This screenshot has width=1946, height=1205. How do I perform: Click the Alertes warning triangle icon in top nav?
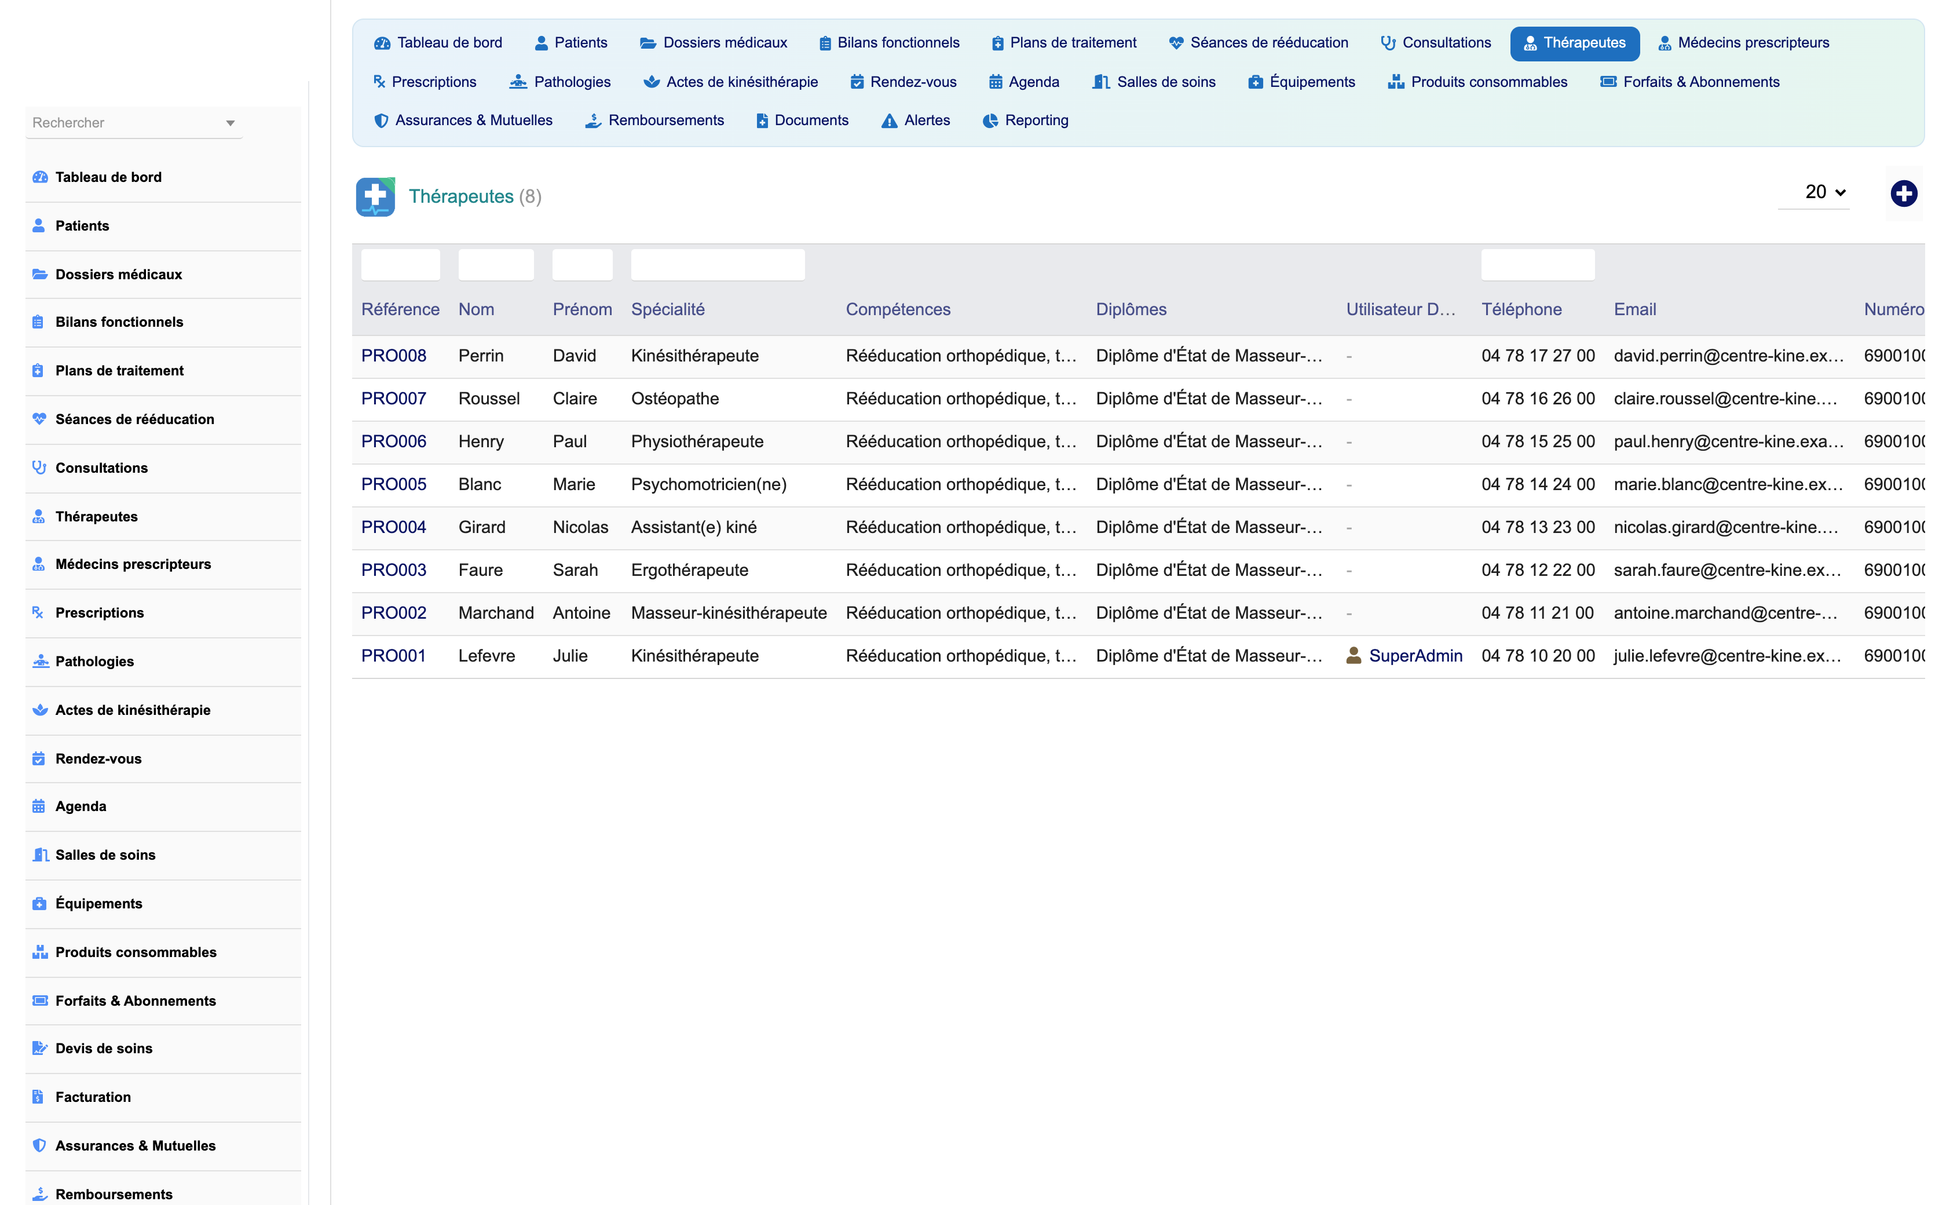click(x=889, y=121)
